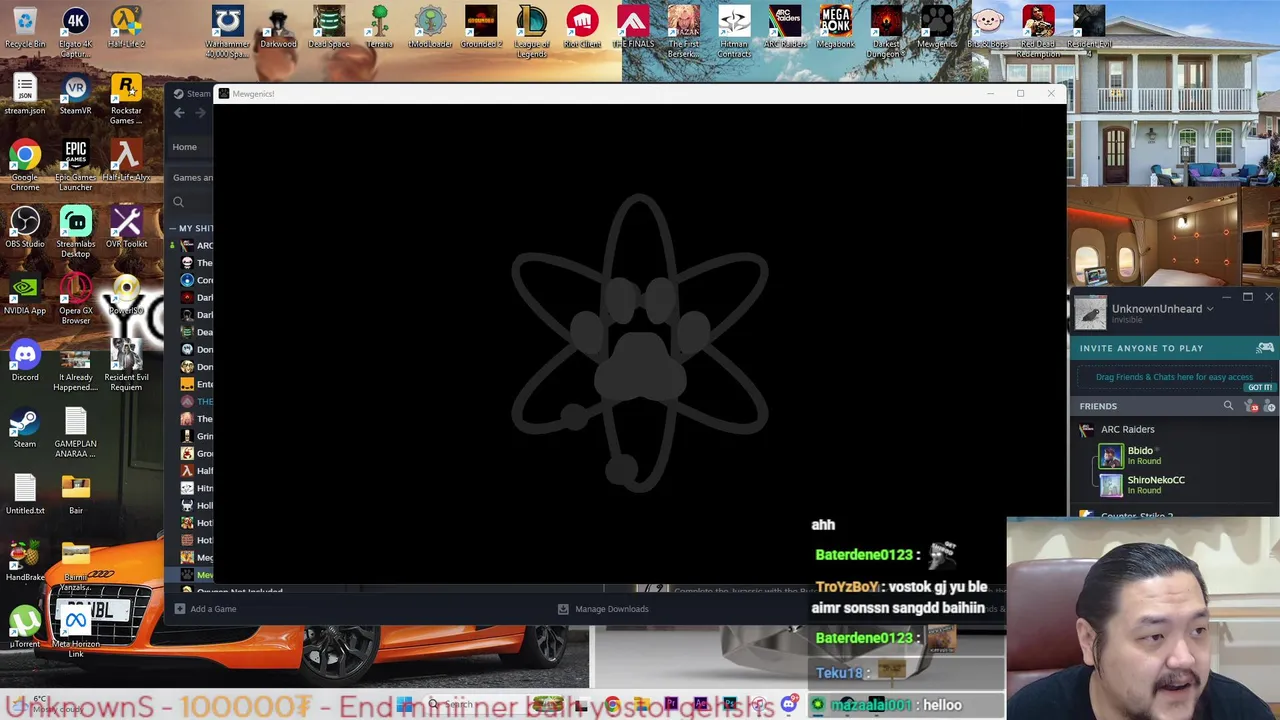
Task: Click Add a Game in Steam
Action: click(205, 609)
